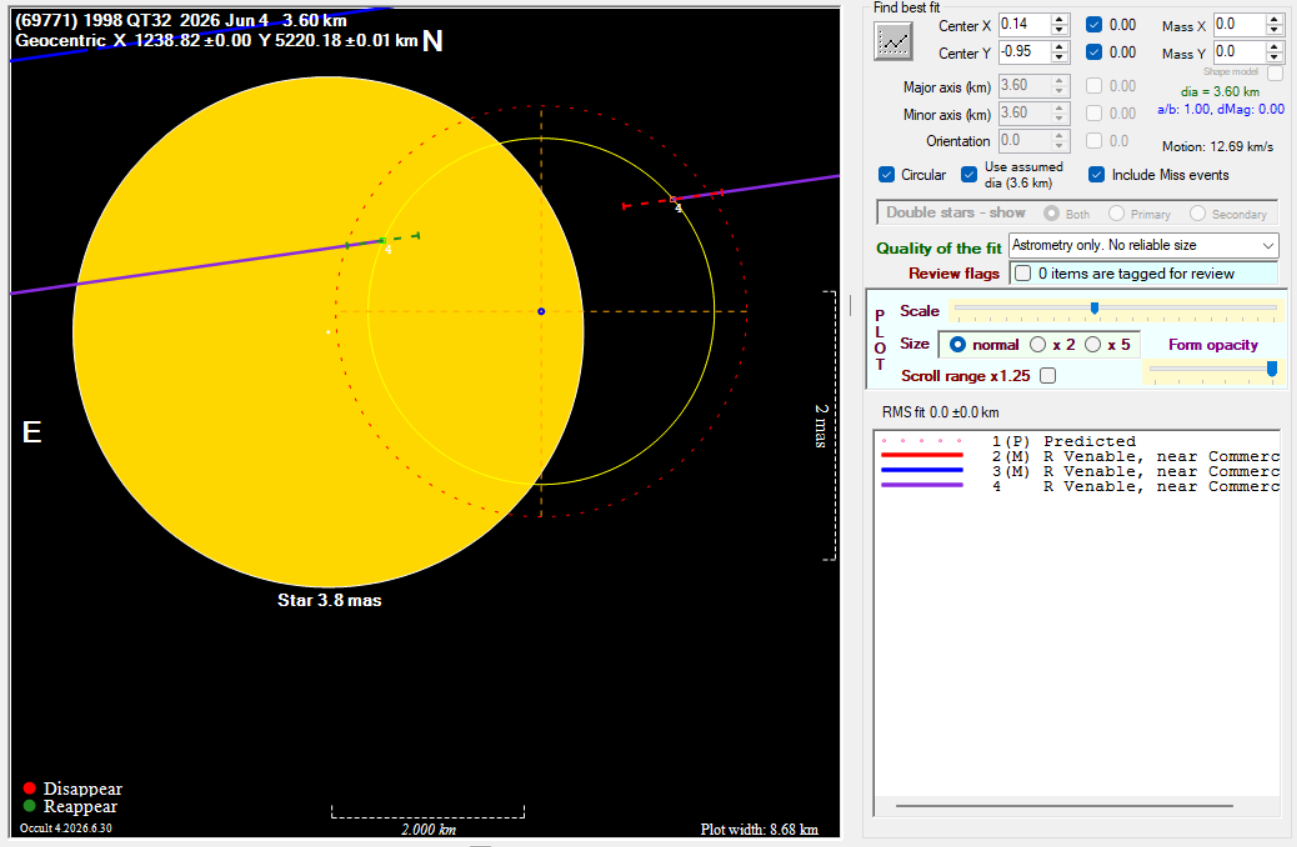Uncheck the Circular option
Viewport: 1297px width, 847px height.
887,174
